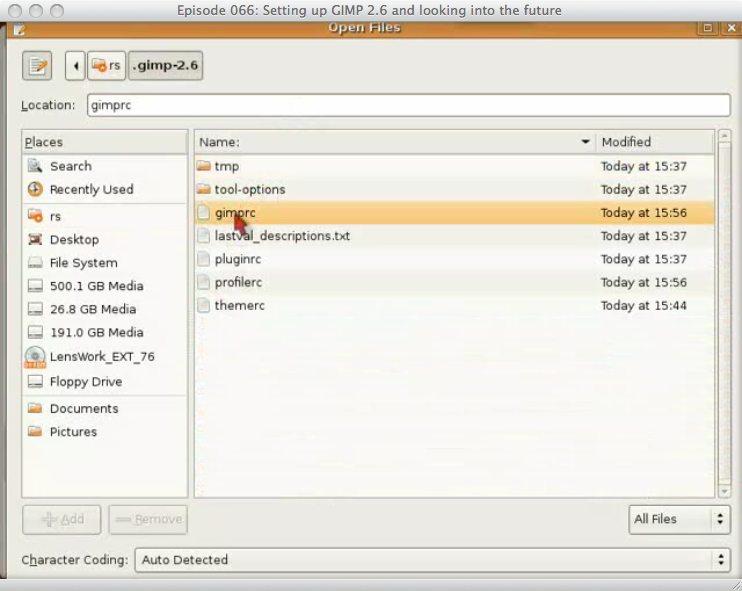Open Pictures bookmark
Image resolution: width=742 pixels, height=591 pixels.
(105, 432)
